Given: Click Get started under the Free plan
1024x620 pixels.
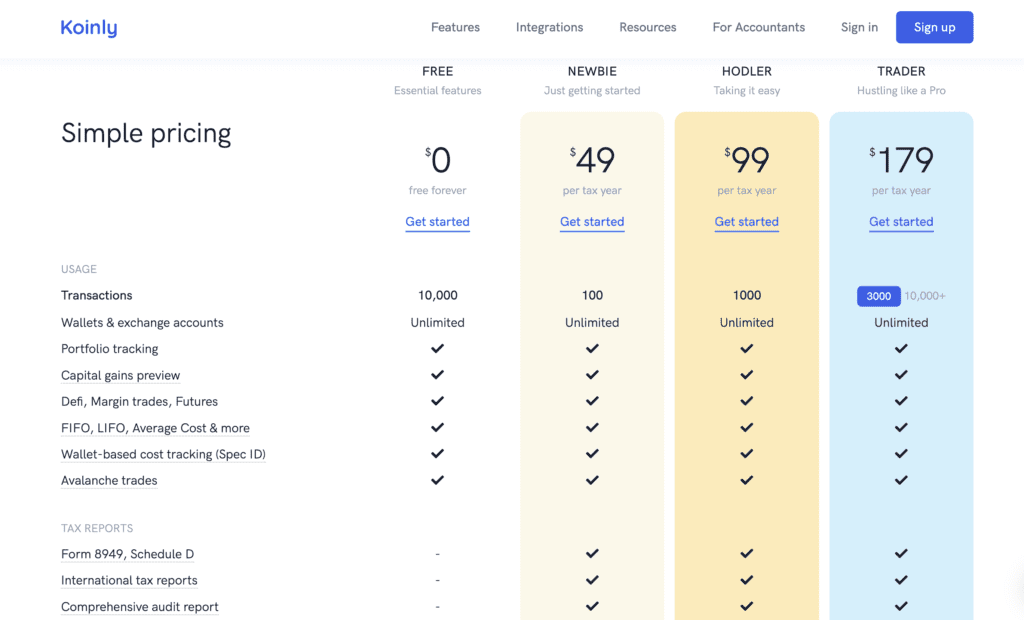Looking at the screenshot, I should tap(438, 222).
